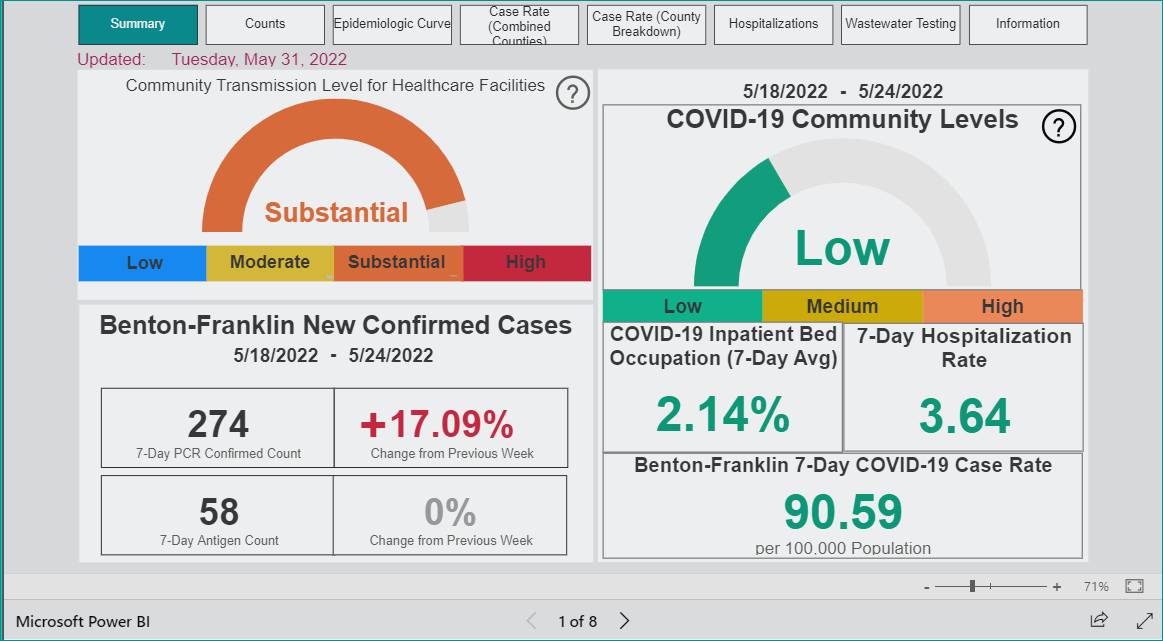
Task: Click the red High transmission legend swatch
Action: [x=527, y=263]
